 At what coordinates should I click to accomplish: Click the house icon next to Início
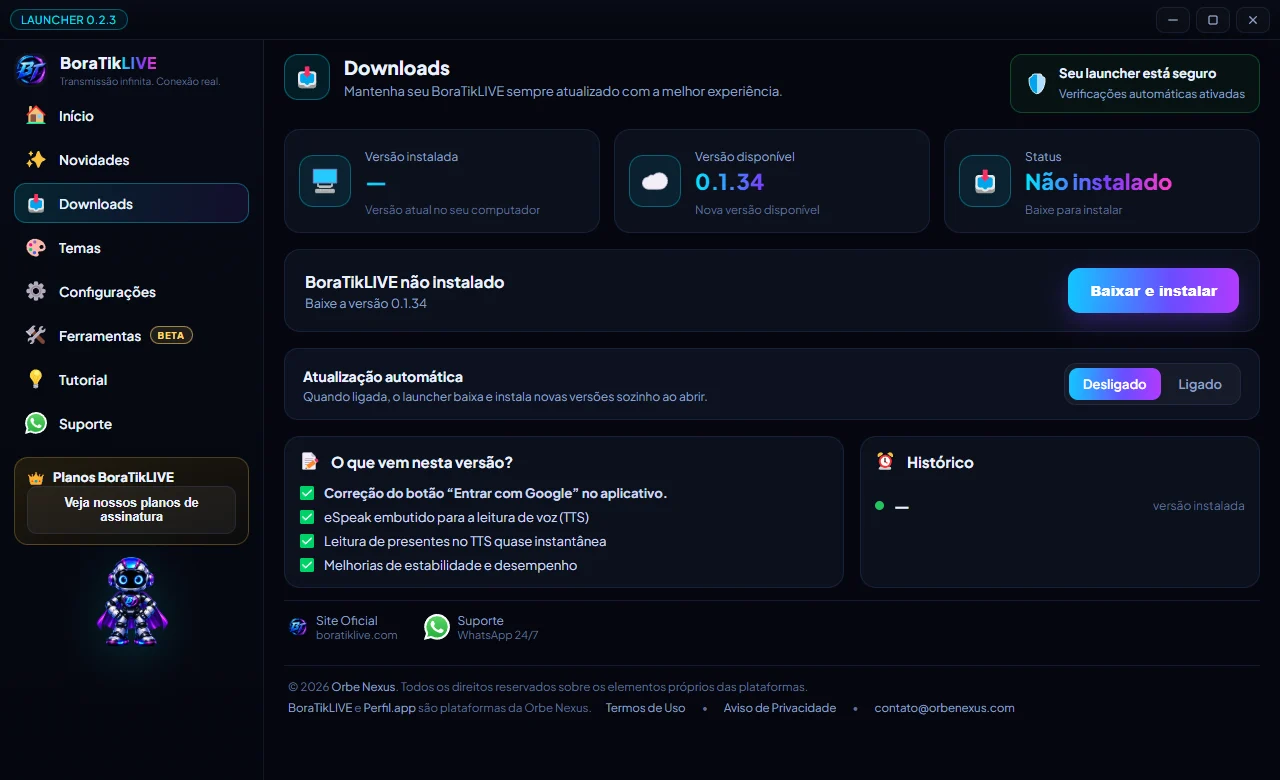36,115
